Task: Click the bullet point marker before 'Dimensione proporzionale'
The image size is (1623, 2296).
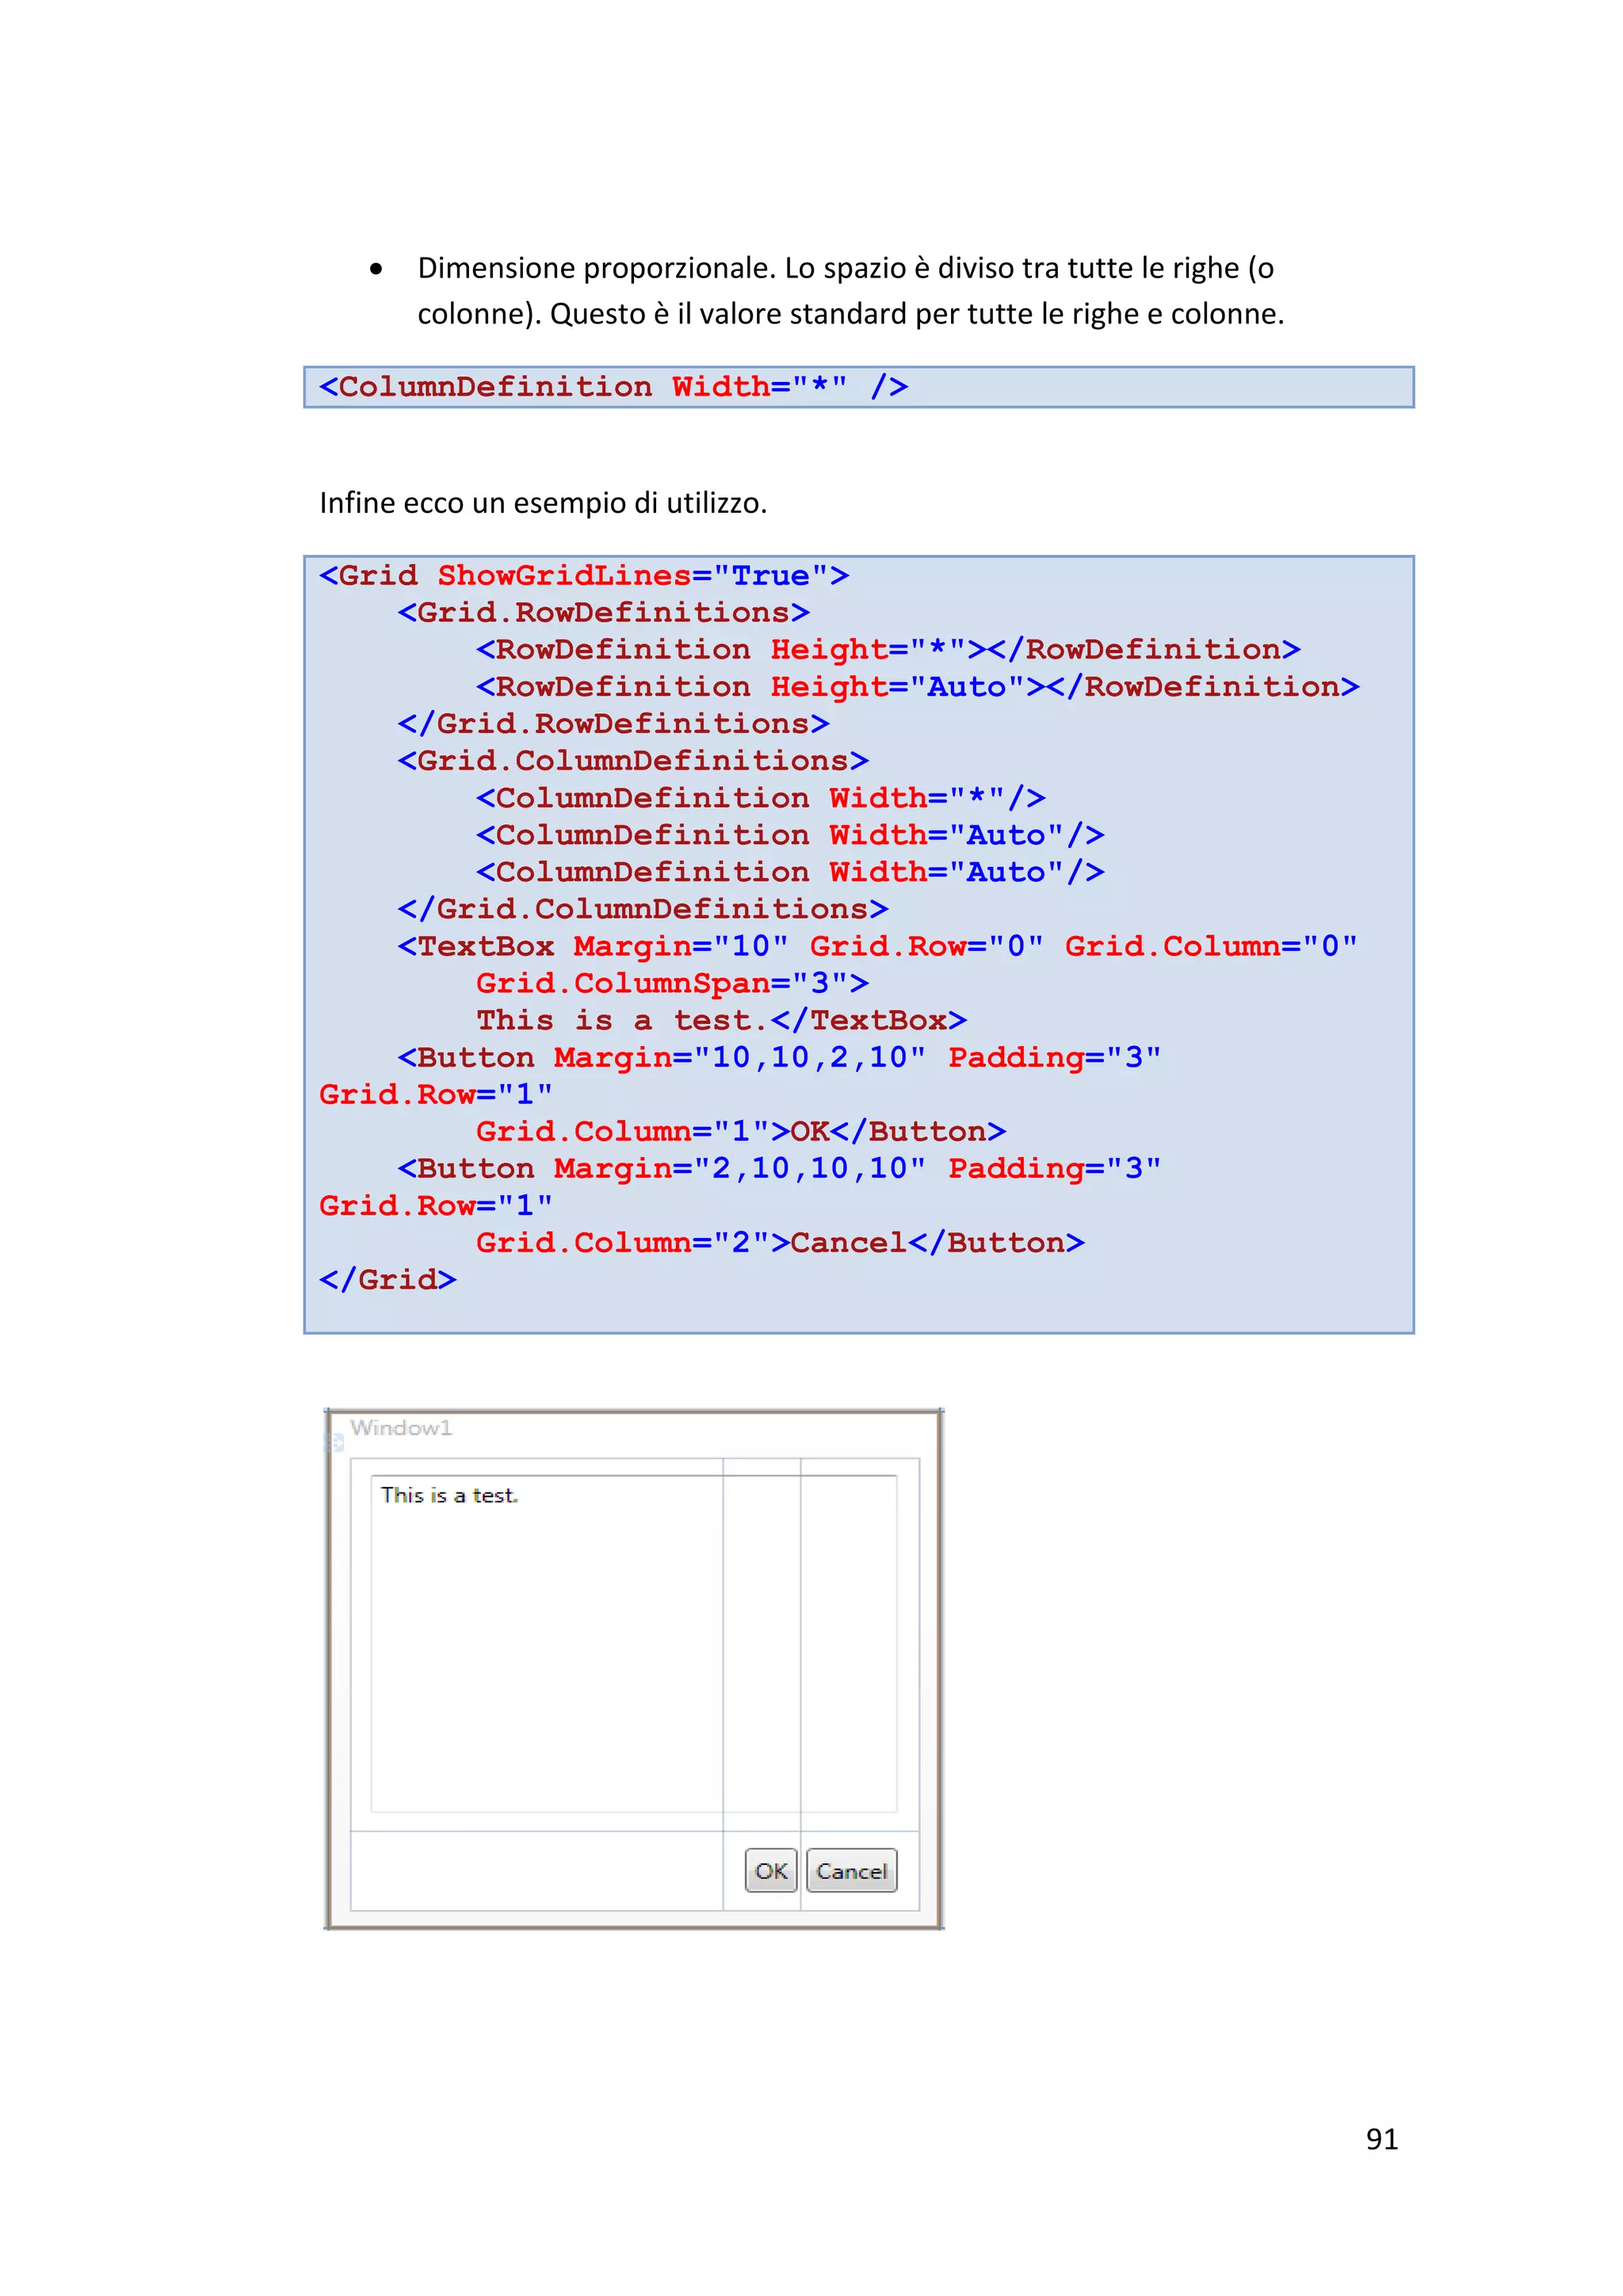Action: 376,269
